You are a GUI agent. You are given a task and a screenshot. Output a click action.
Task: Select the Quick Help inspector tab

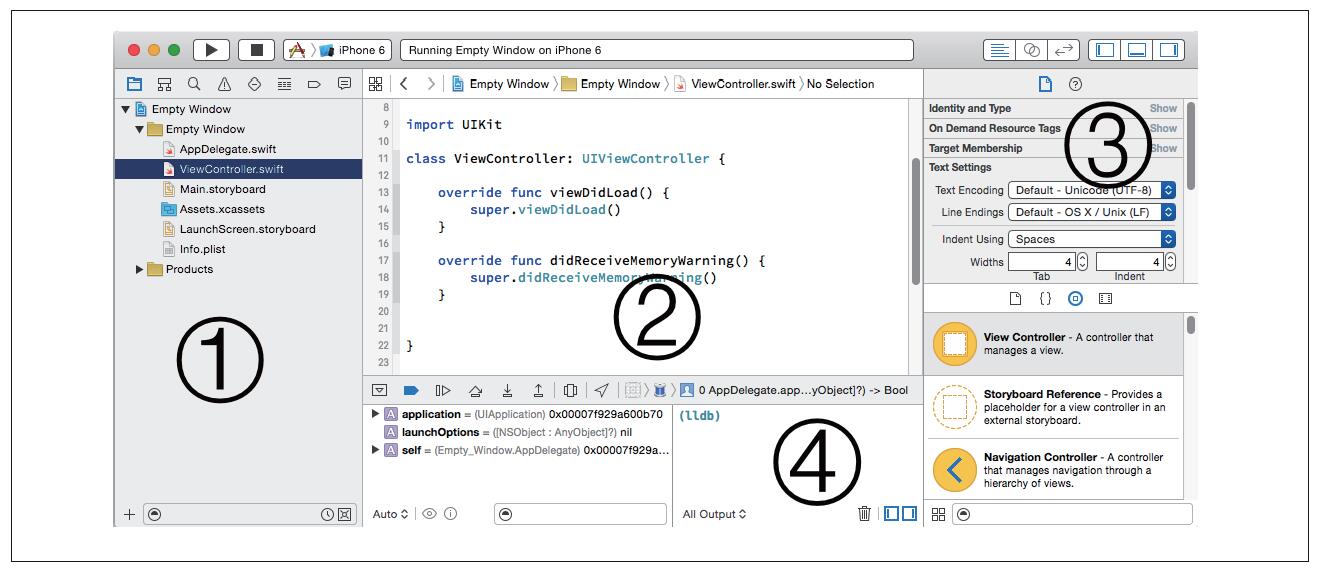point(1076,84)
